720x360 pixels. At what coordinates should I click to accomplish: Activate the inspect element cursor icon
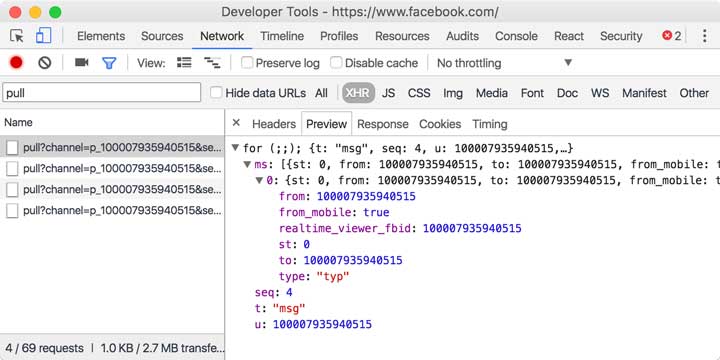[x=17, y=36]
